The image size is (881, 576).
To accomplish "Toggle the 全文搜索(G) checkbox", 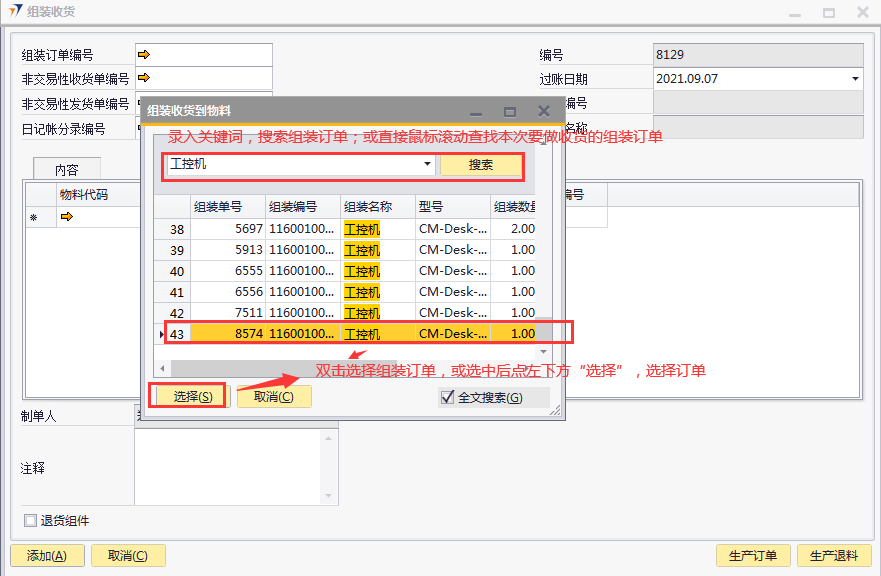I will (x=447, y=397).
